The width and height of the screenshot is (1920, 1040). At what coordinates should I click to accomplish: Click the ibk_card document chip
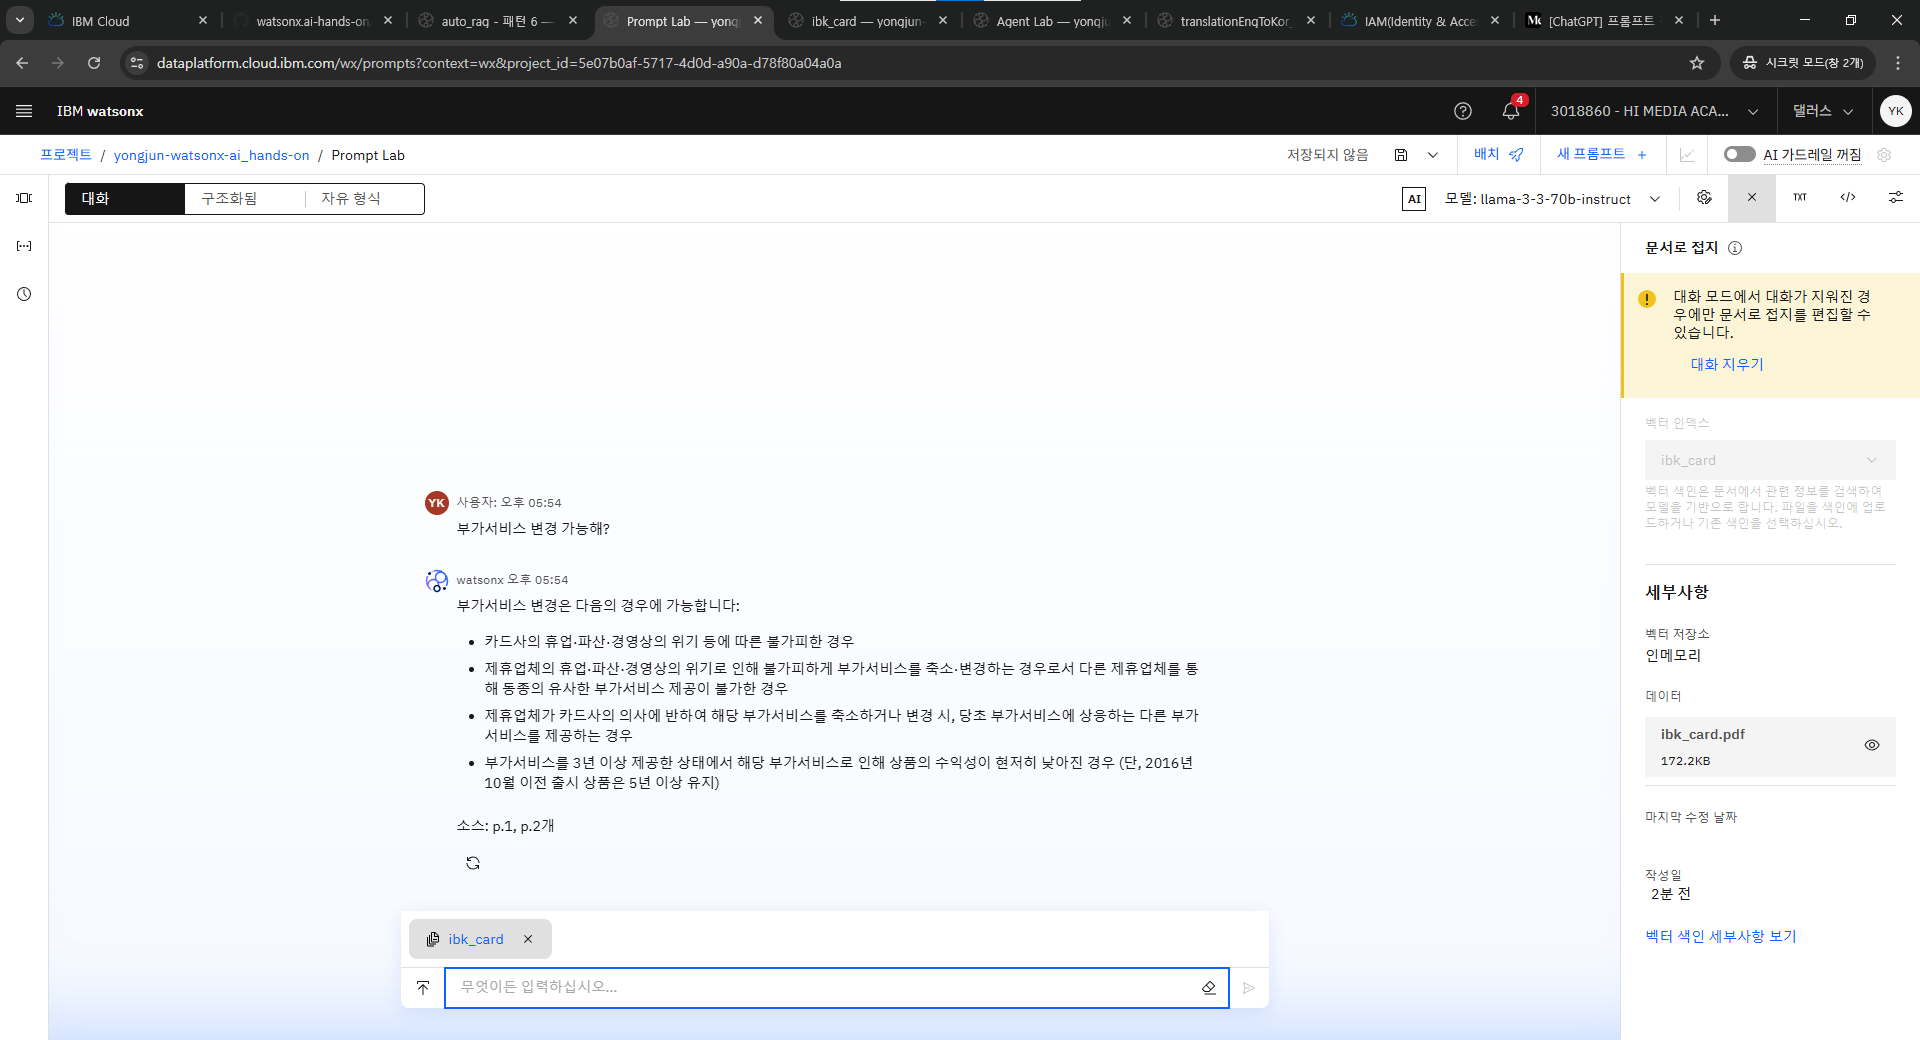point(476,939)
